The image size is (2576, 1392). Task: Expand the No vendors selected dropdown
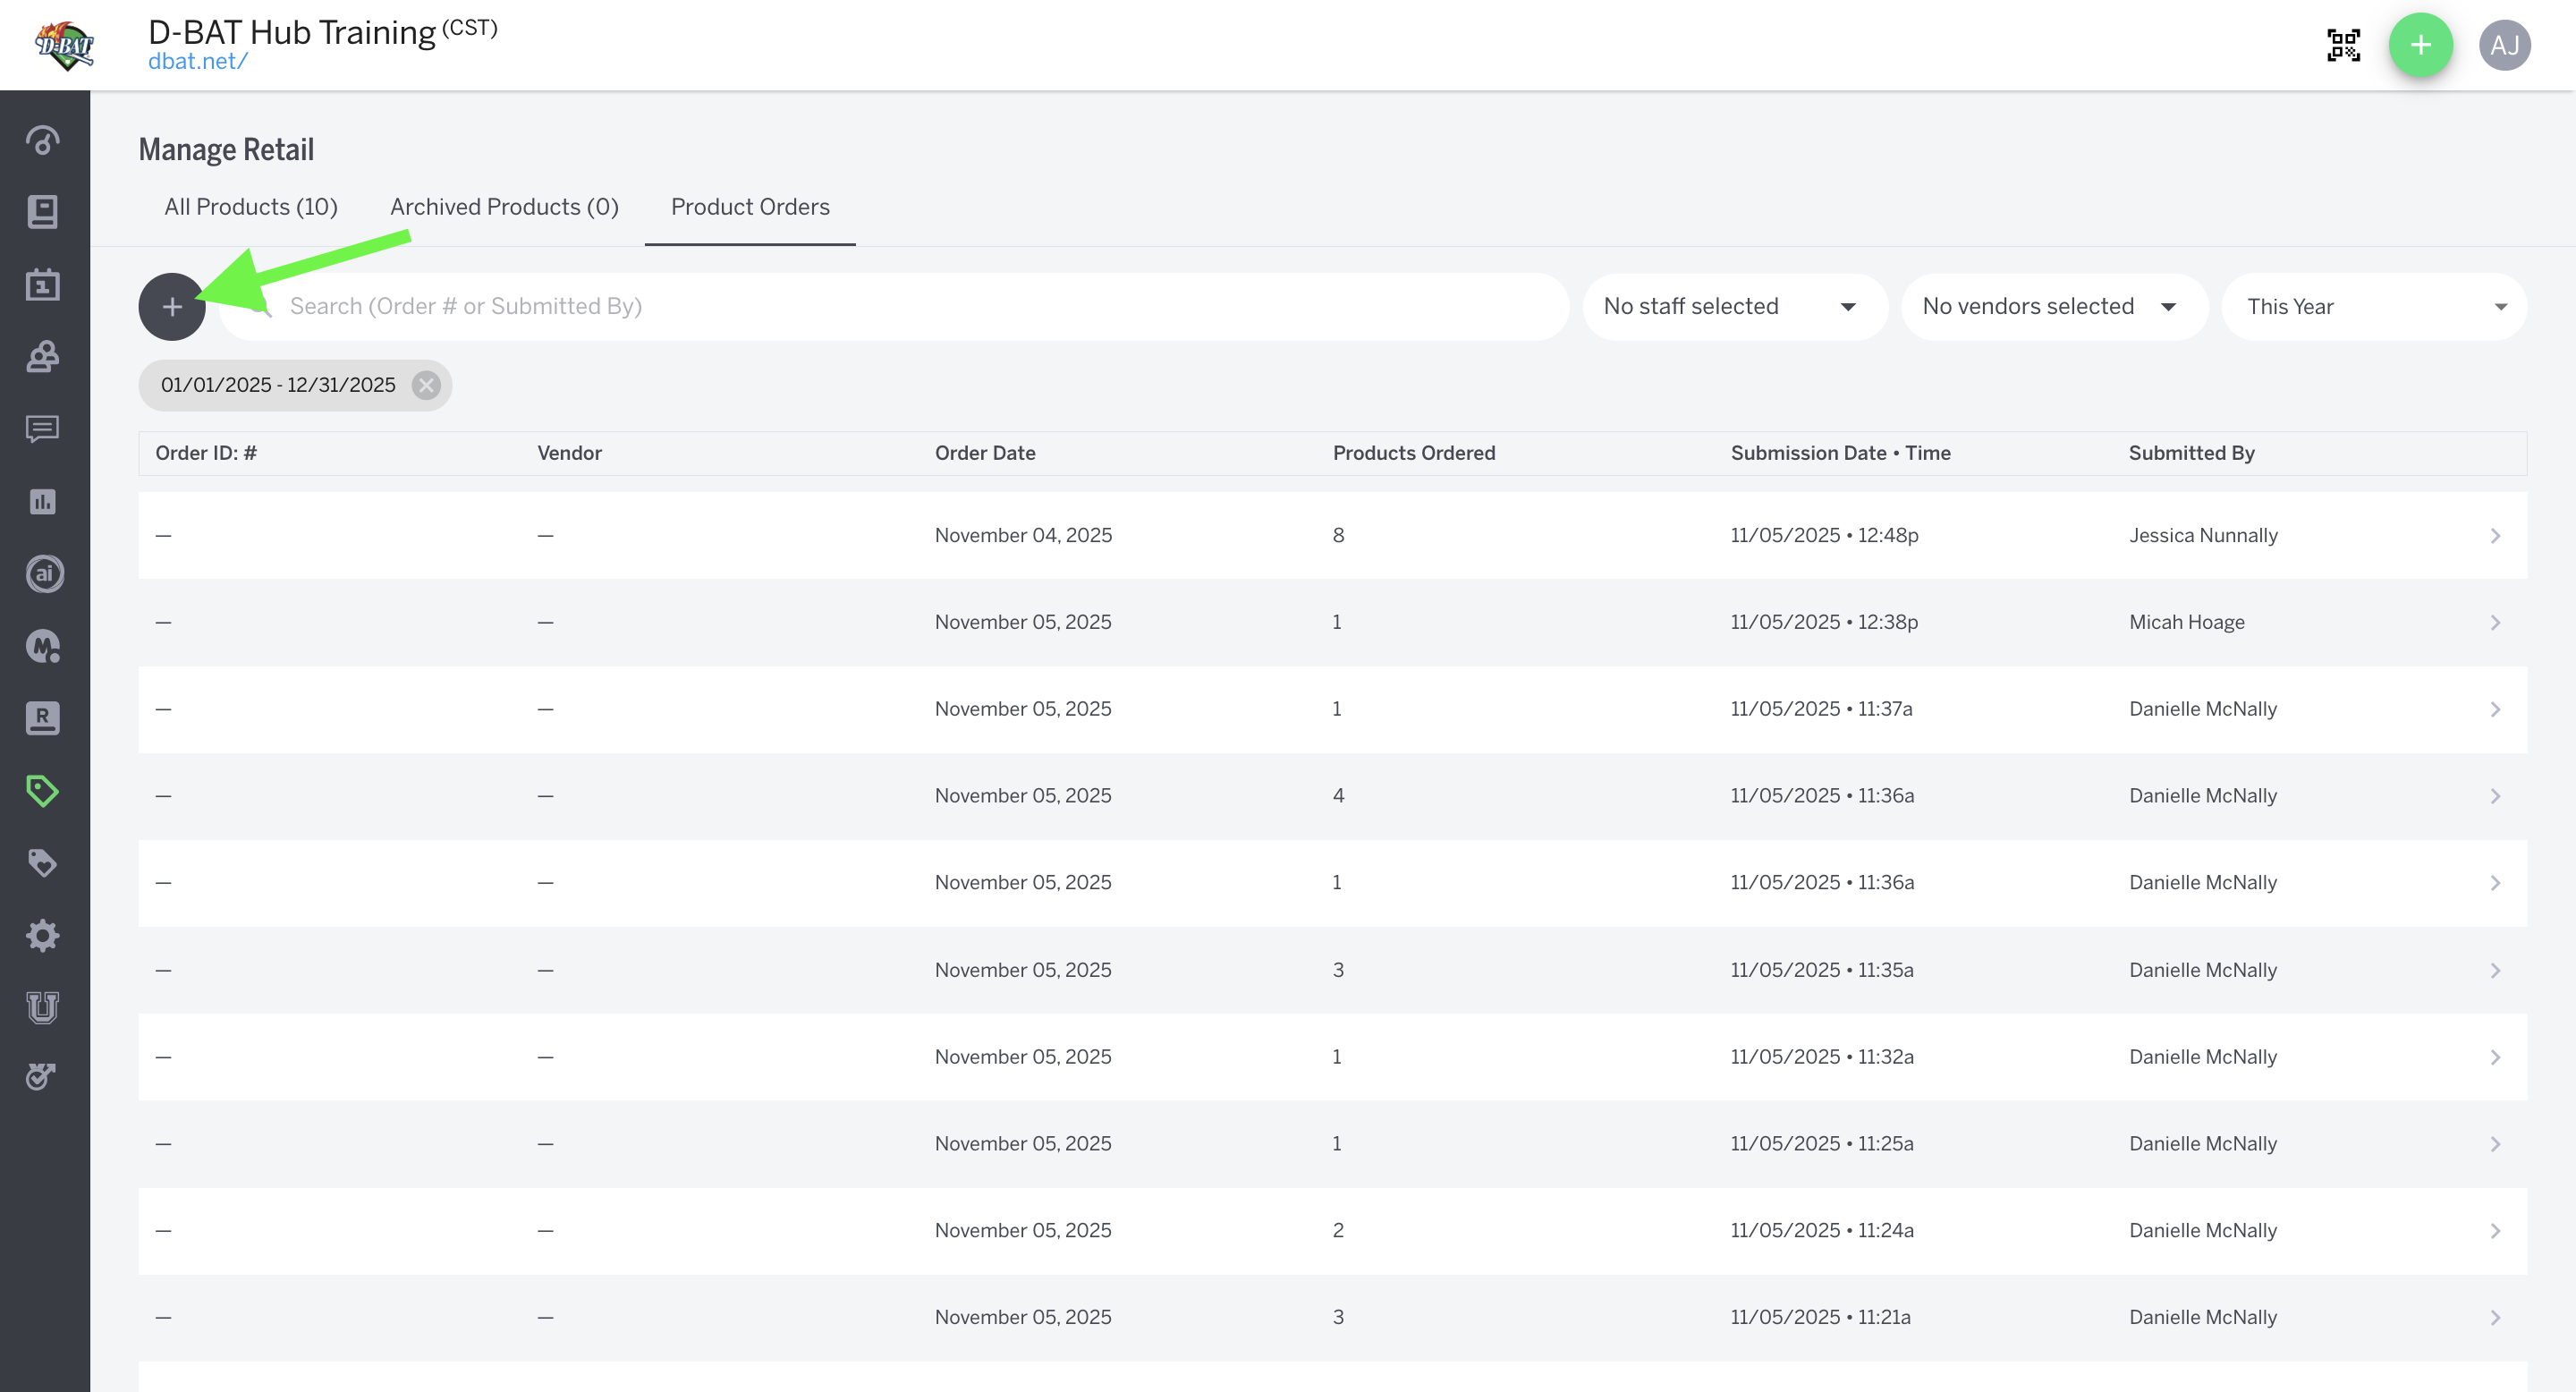[x=2053, y=307]
